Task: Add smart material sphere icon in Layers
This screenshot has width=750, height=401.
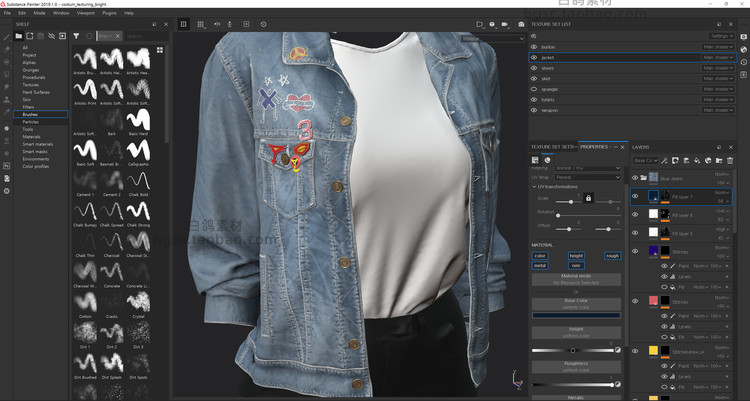Action: 708,160
